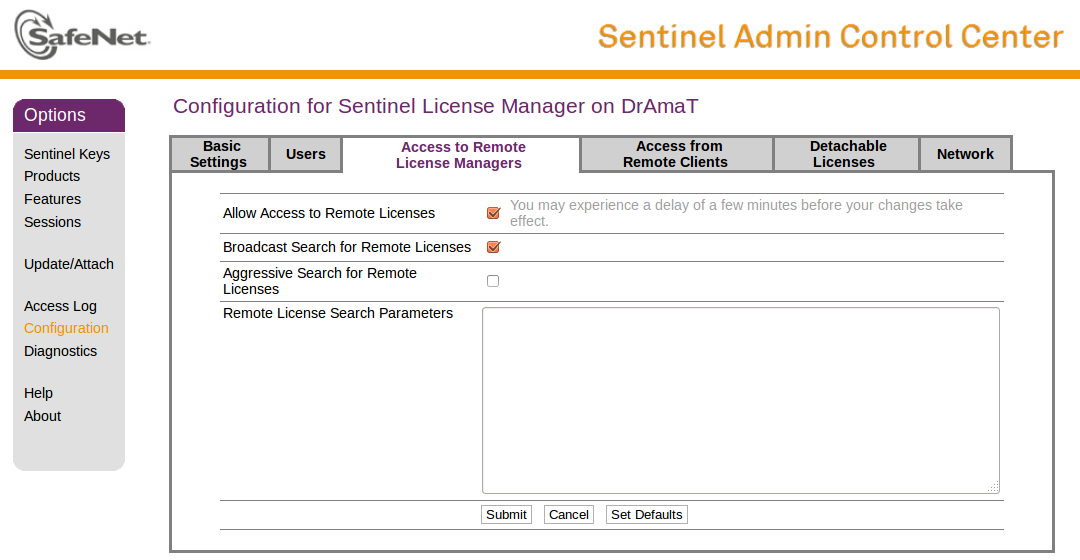
Task: Switch to the Basic Settings tab
Action: pyautogui.click(x=219, y=154)
